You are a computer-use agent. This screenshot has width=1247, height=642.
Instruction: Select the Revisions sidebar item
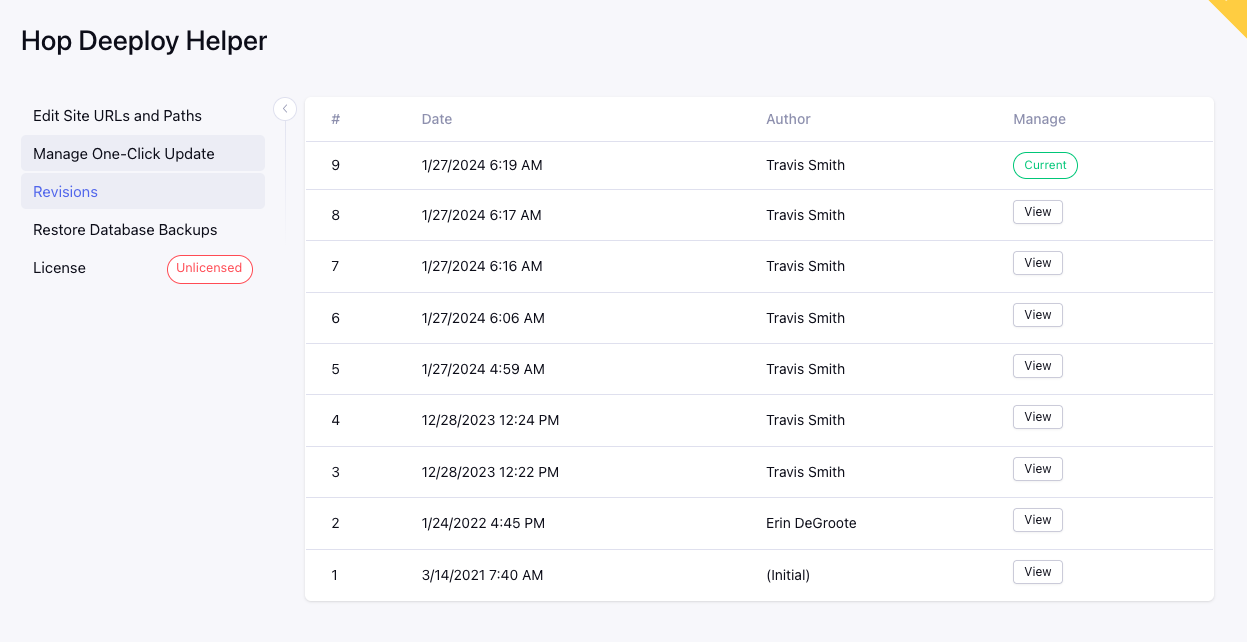(x=65, y=192)
